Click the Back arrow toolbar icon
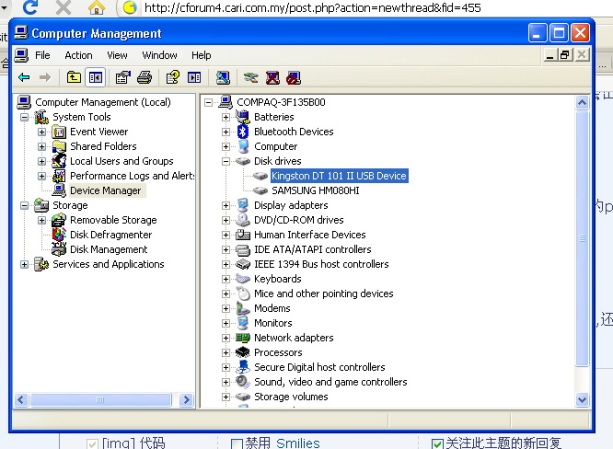This screenshot has width=613, height=449. [24, 77]
